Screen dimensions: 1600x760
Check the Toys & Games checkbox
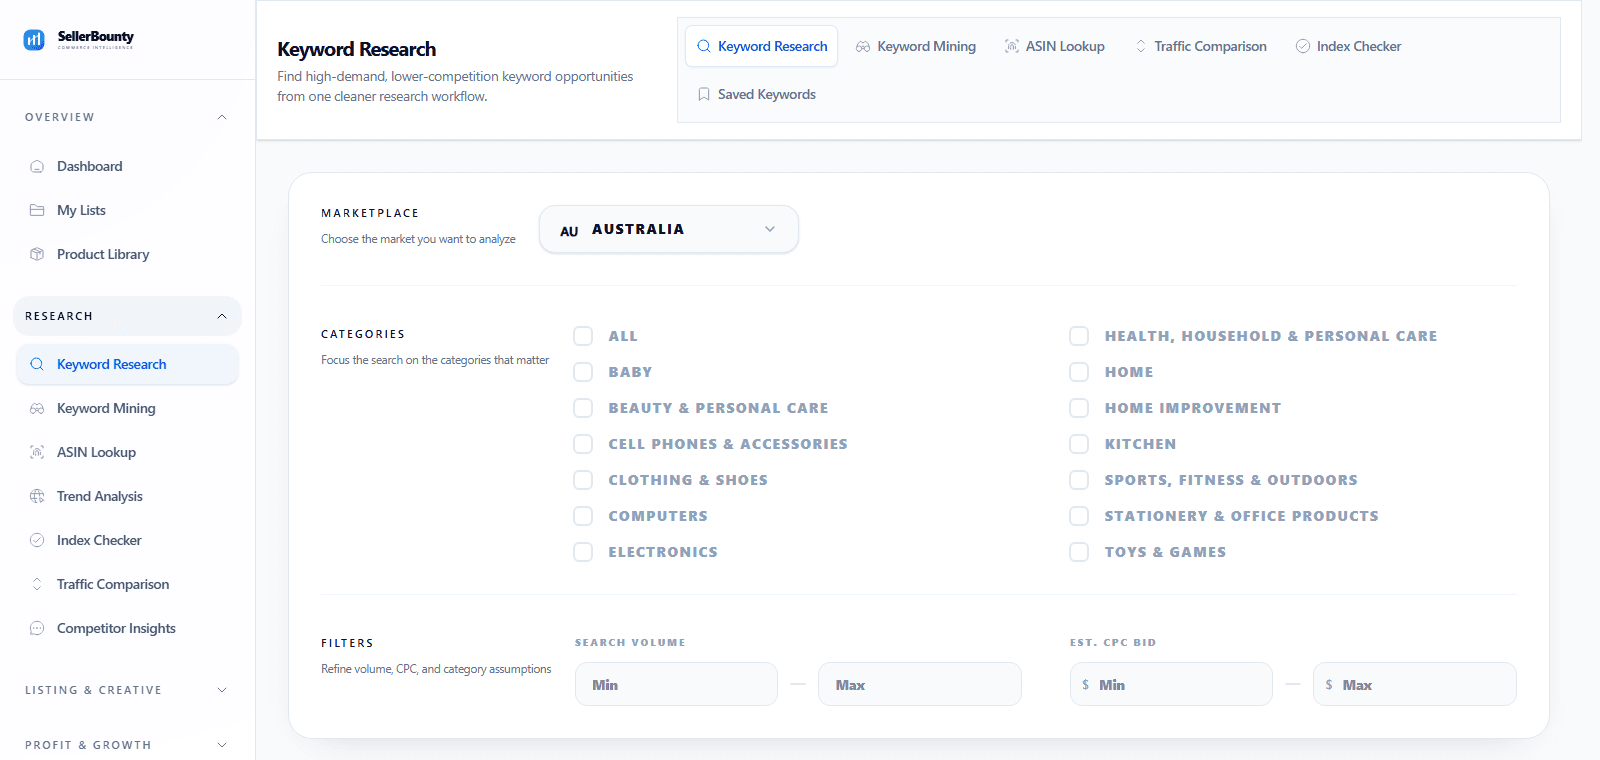point(1079,552)
